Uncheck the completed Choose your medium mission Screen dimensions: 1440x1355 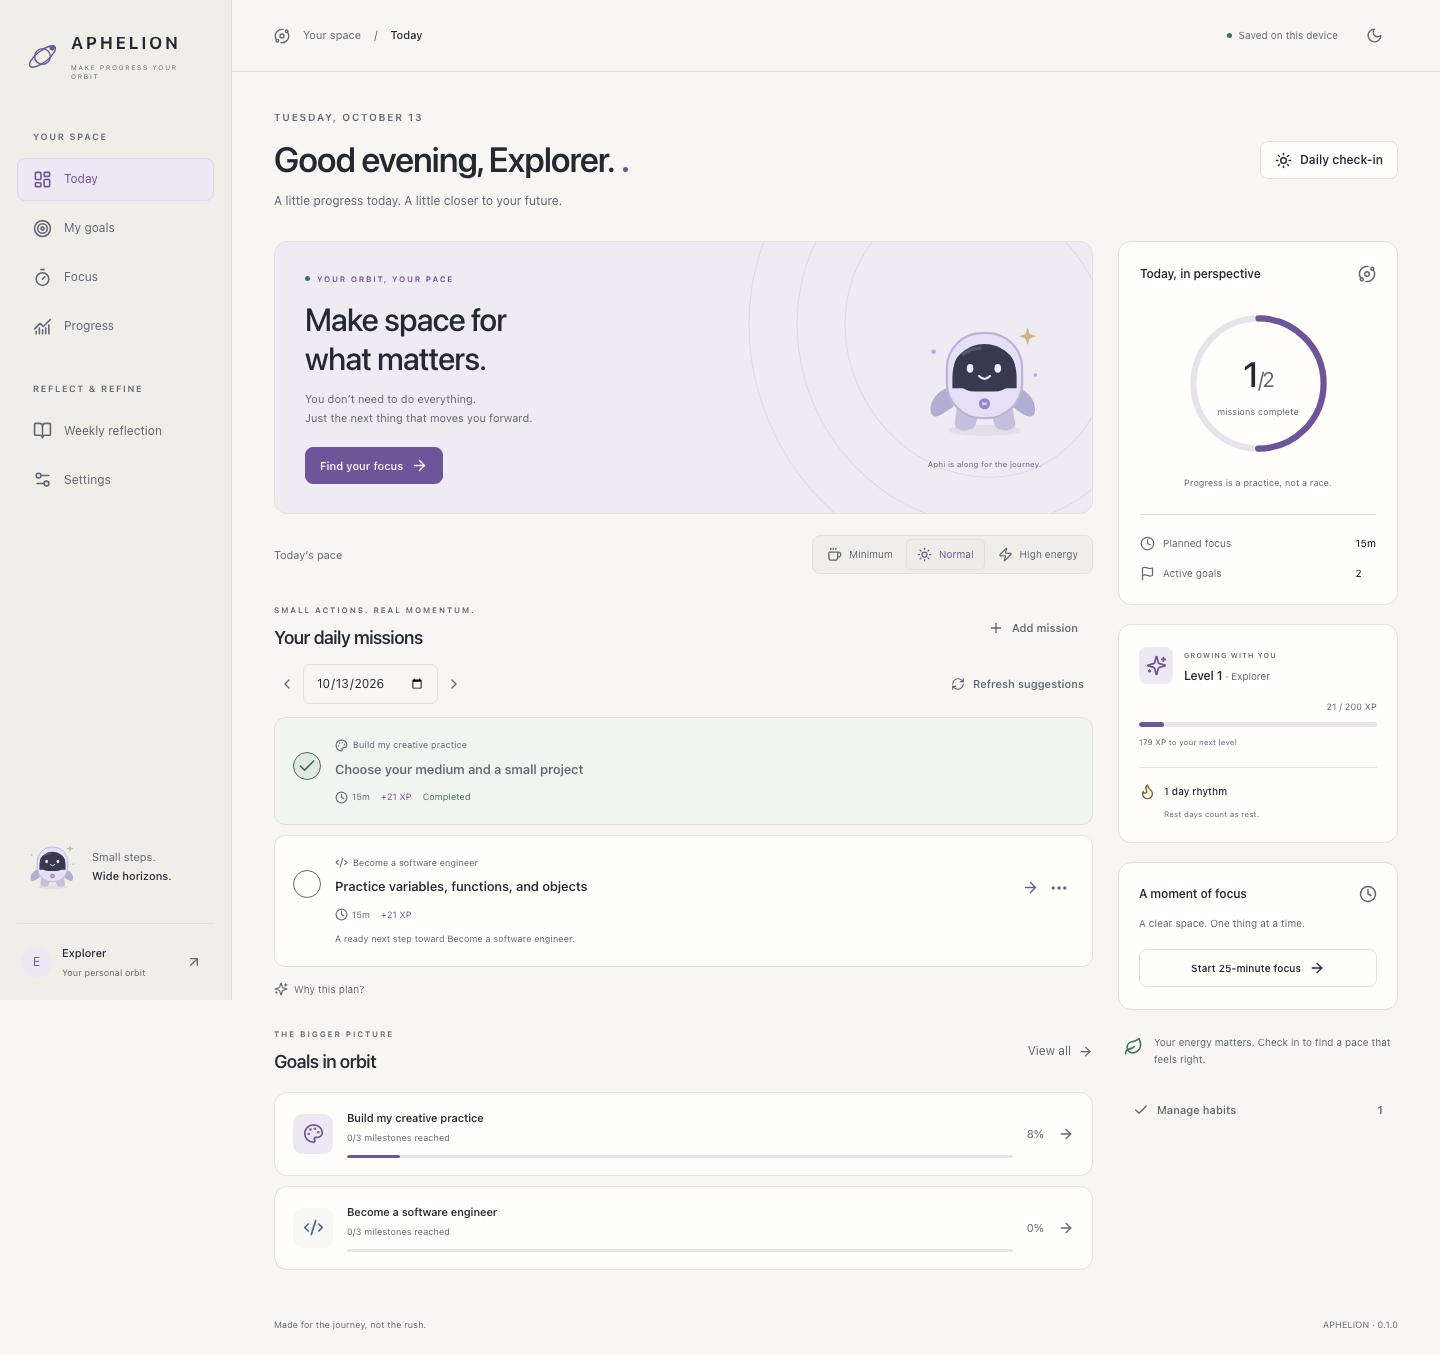(x=307, y=766)
